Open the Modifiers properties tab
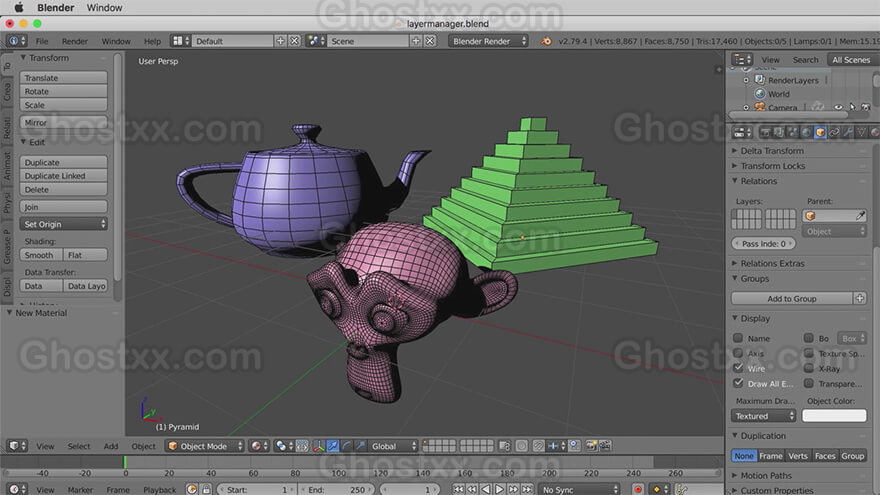880x495 pixels. click(847, 132)
